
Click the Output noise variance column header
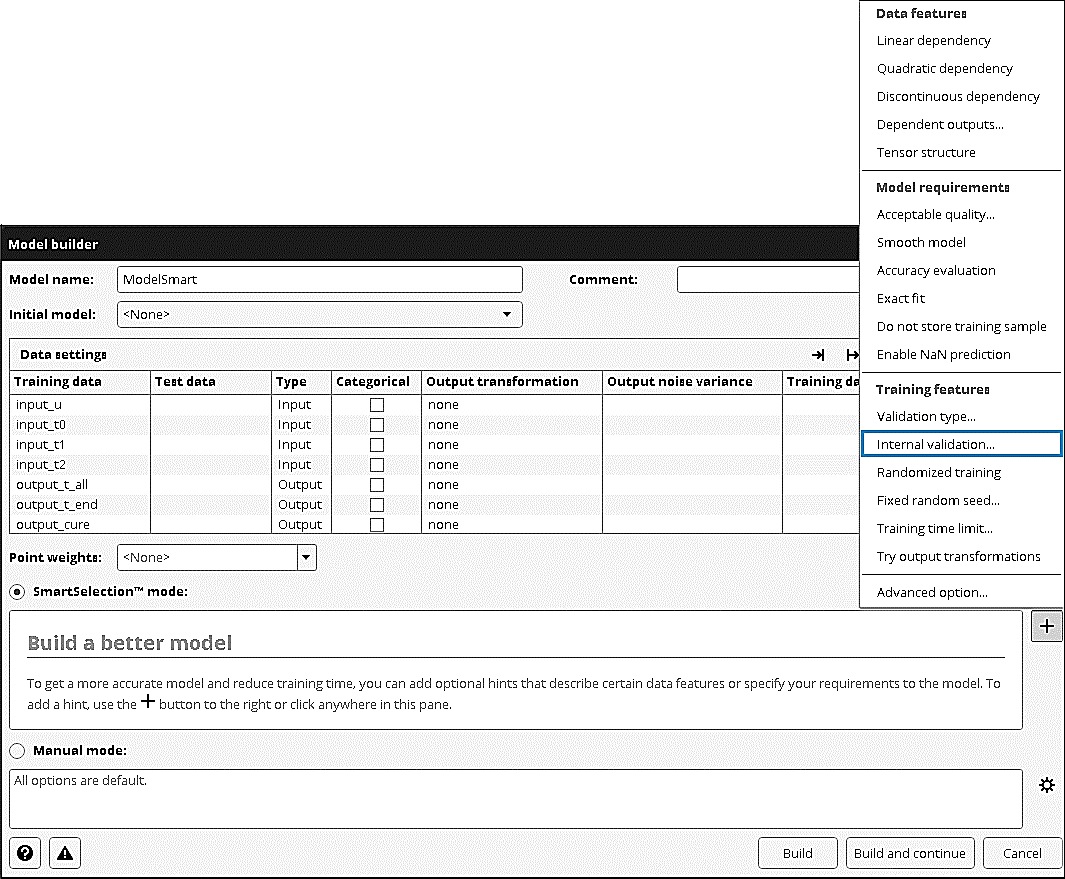tap(692, 382)
